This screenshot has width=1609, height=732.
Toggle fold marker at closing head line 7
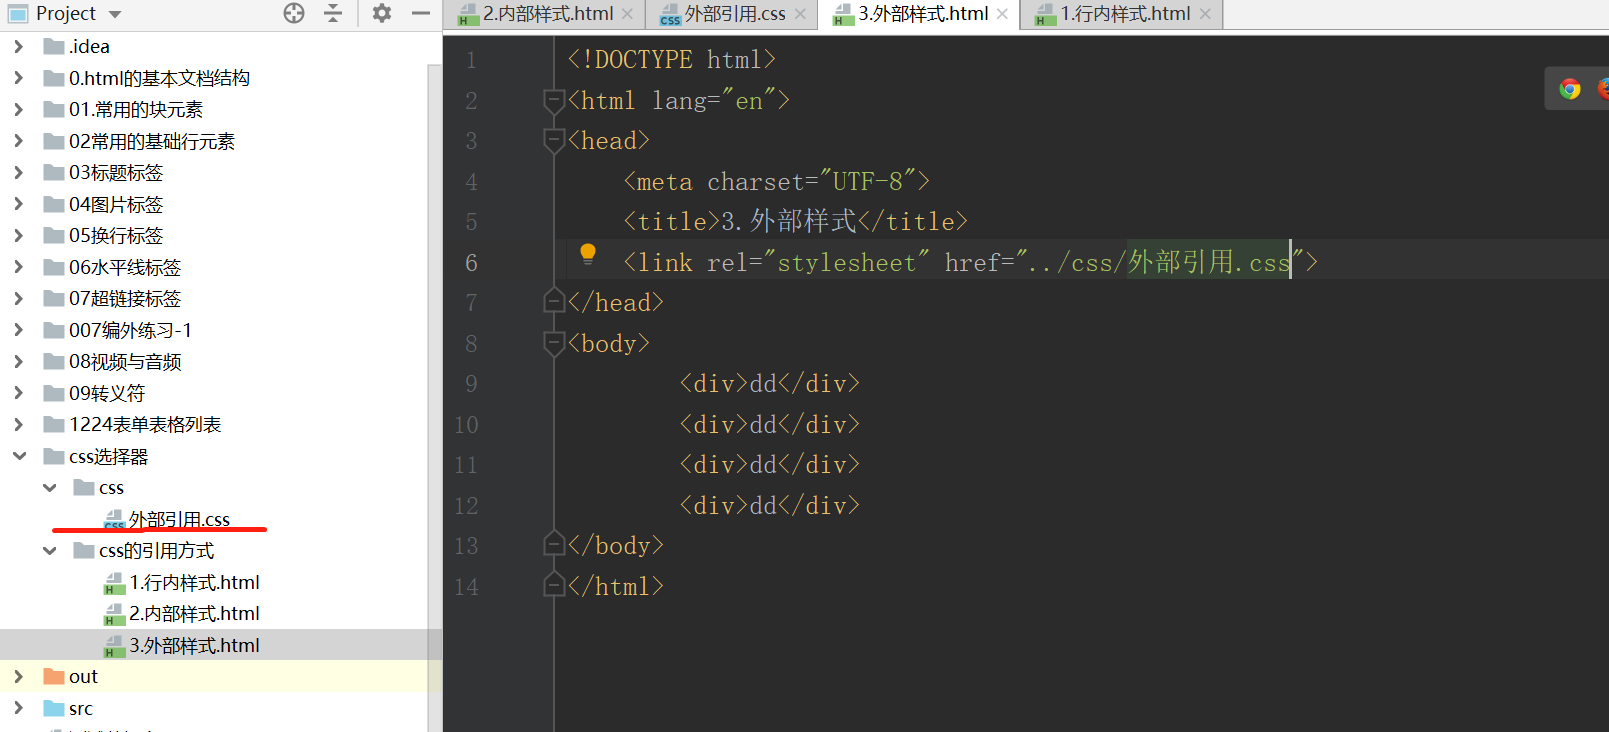pos(553,302)
